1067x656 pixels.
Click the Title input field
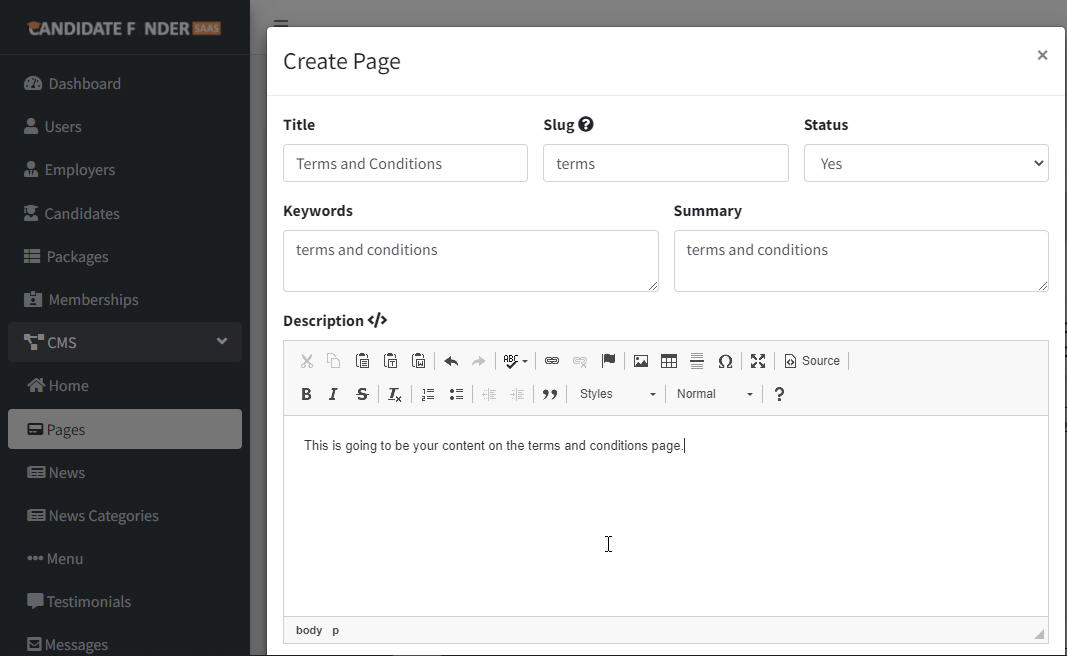click(x=405, y=163)
